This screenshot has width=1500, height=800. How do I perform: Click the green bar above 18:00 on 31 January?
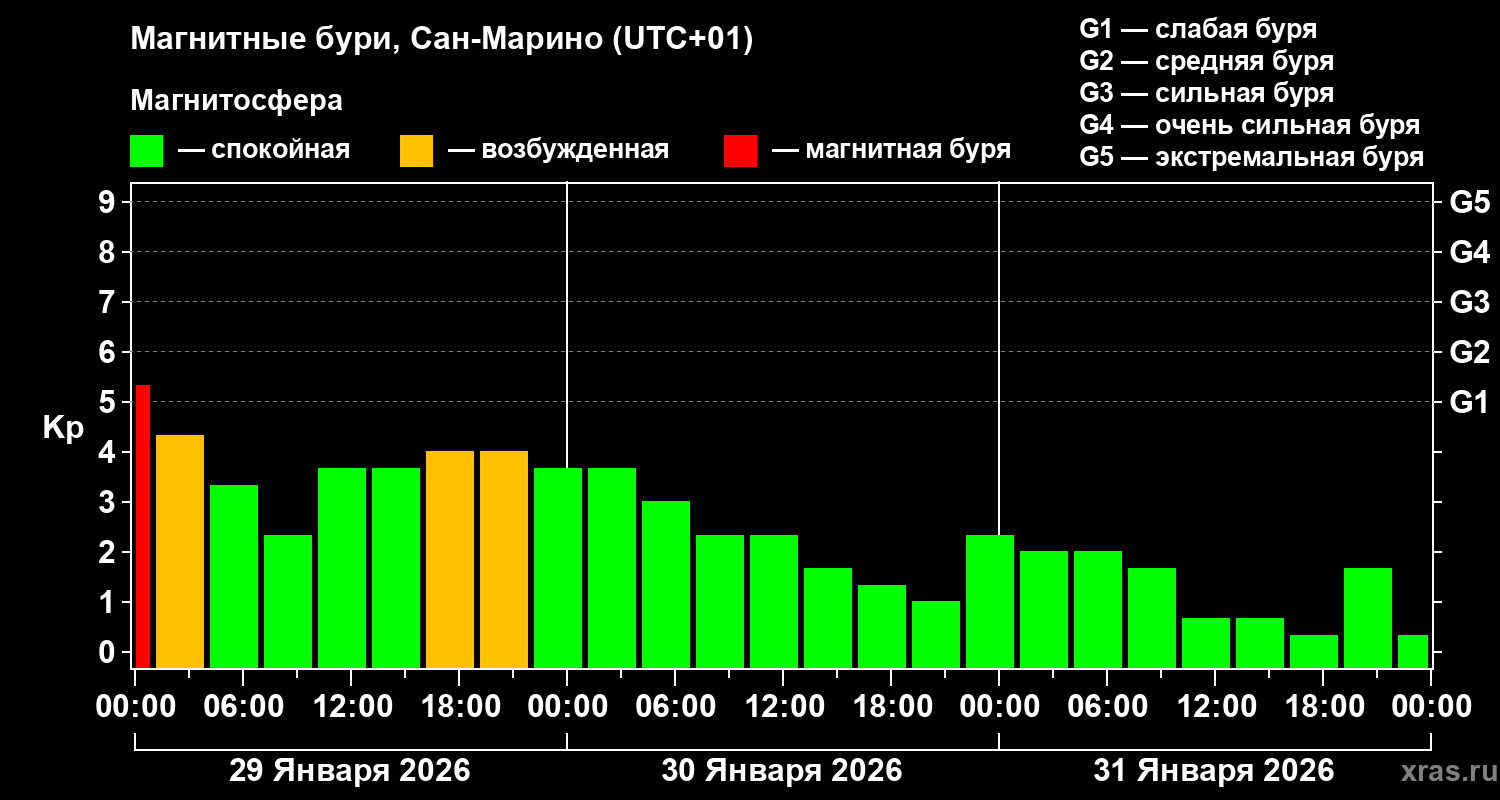(x=1314, y=651)
